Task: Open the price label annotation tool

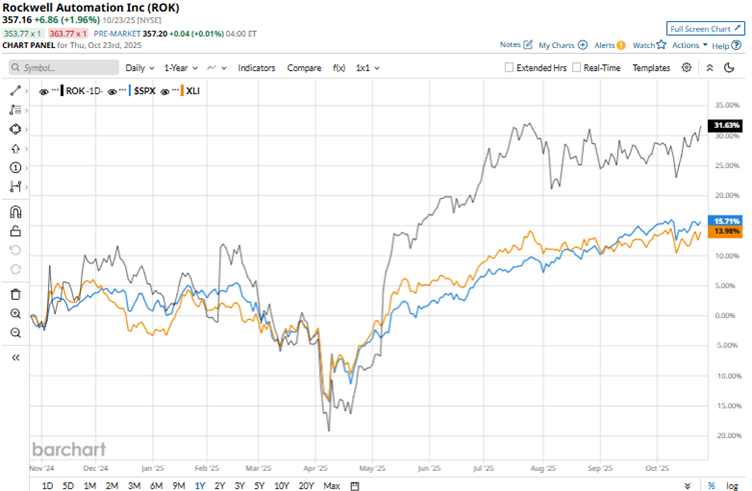Action: tap(15, 167)
